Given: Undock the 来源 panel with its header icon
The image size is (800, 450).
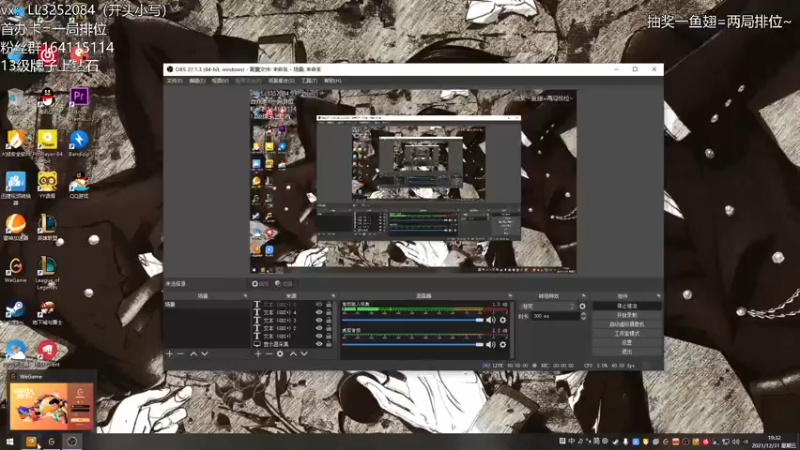Looking at the screenshot, I should point(333,296).
